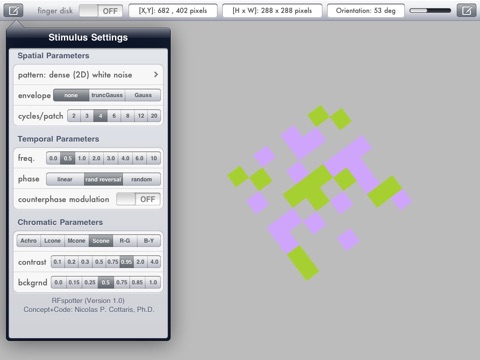This screenshot has height=360, width=480.
Task: Set contrast to 0.5
Action: [x=99, y=262]
